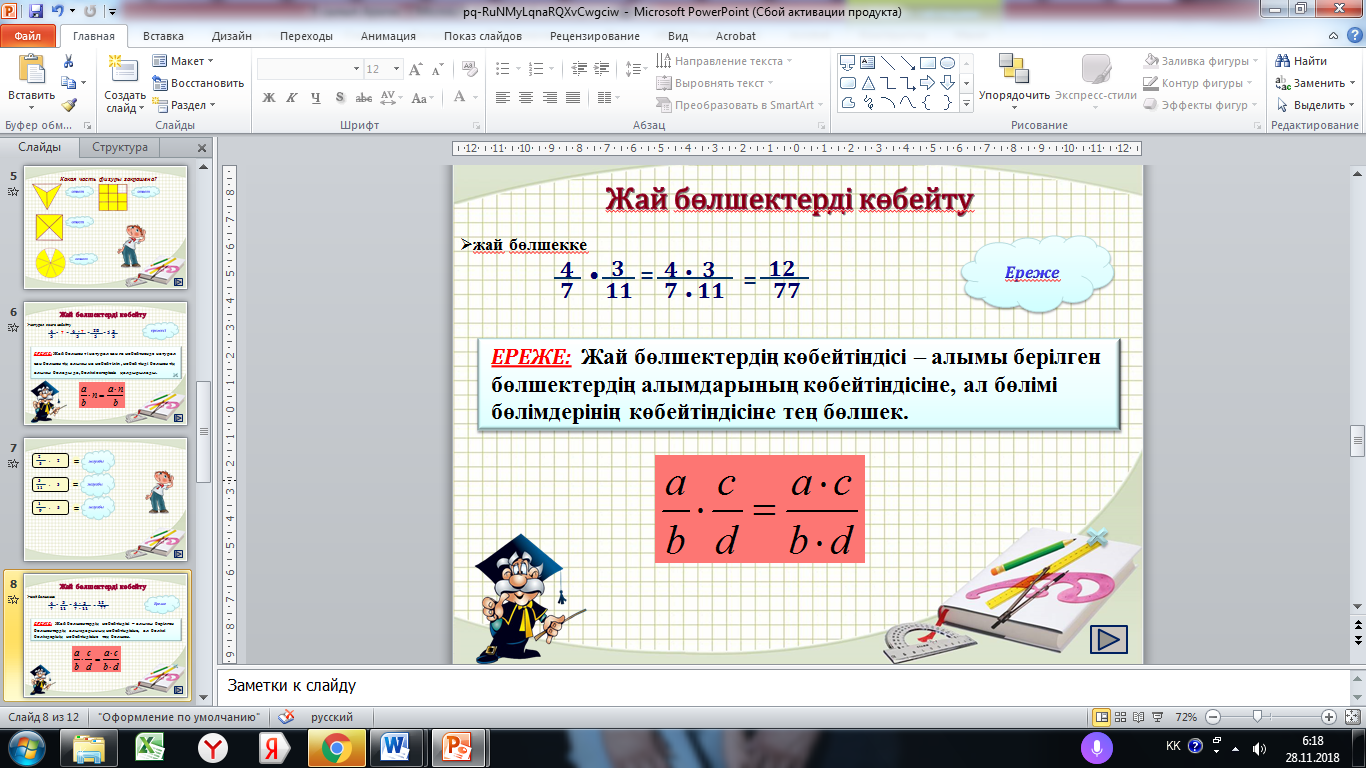1366x768 pixels.
Task: Toggle italic formatting (К)
Action: pos(292,98)
